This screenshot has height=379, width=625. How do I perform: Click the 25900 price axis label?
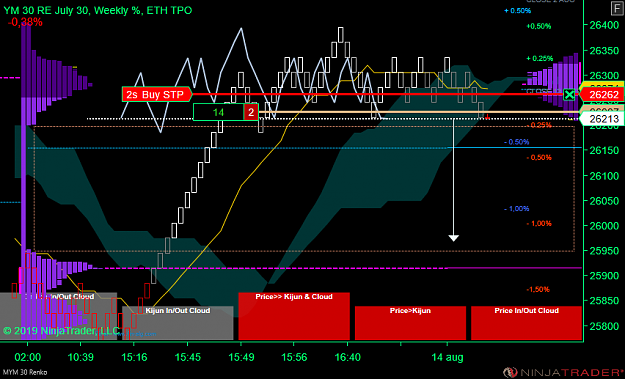tap(604, 275)
